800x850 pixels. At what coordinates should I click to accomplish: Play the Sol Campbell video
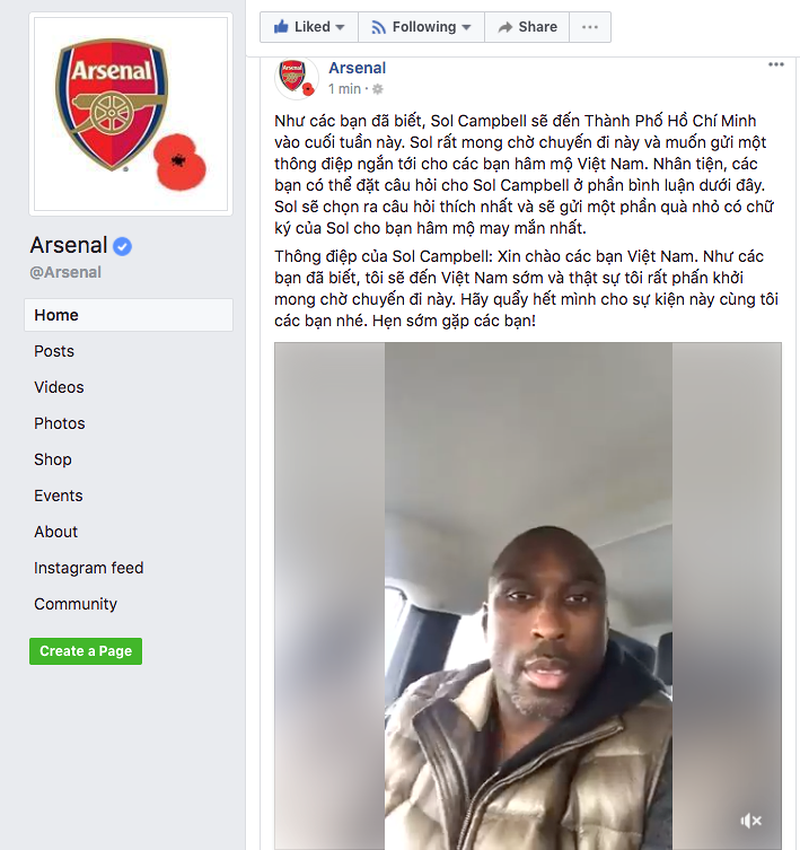click(x=528, y=595)
